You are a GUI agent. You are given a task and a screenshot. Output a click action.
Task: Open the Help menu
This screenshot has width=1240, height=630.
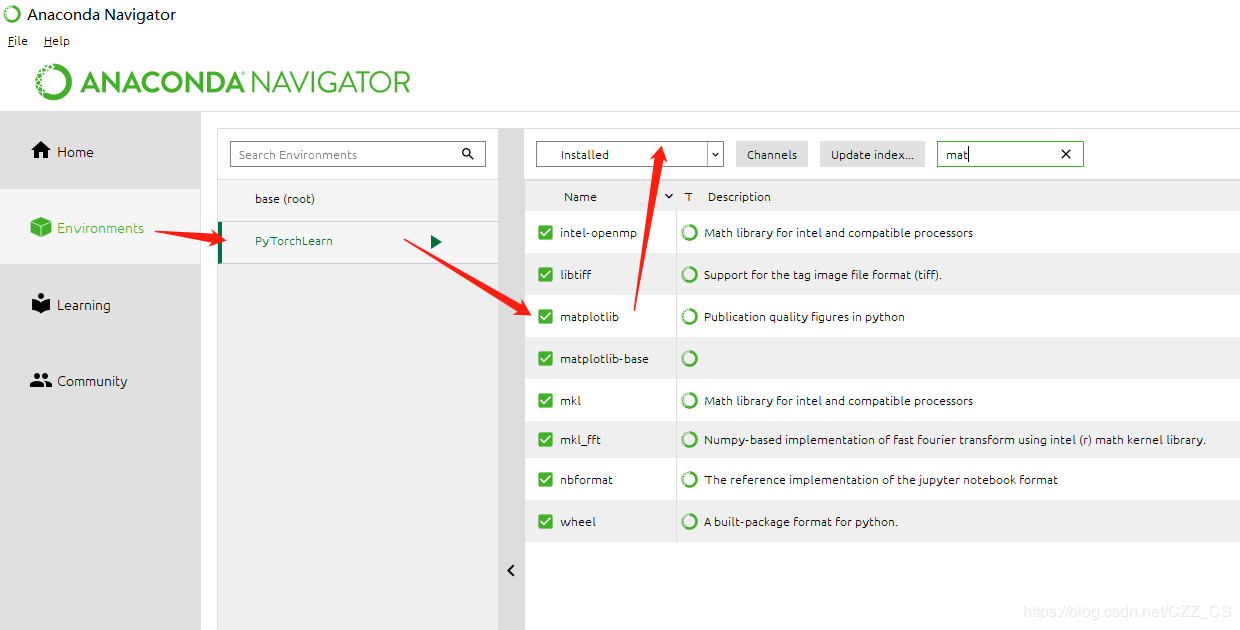coord(57,41)
